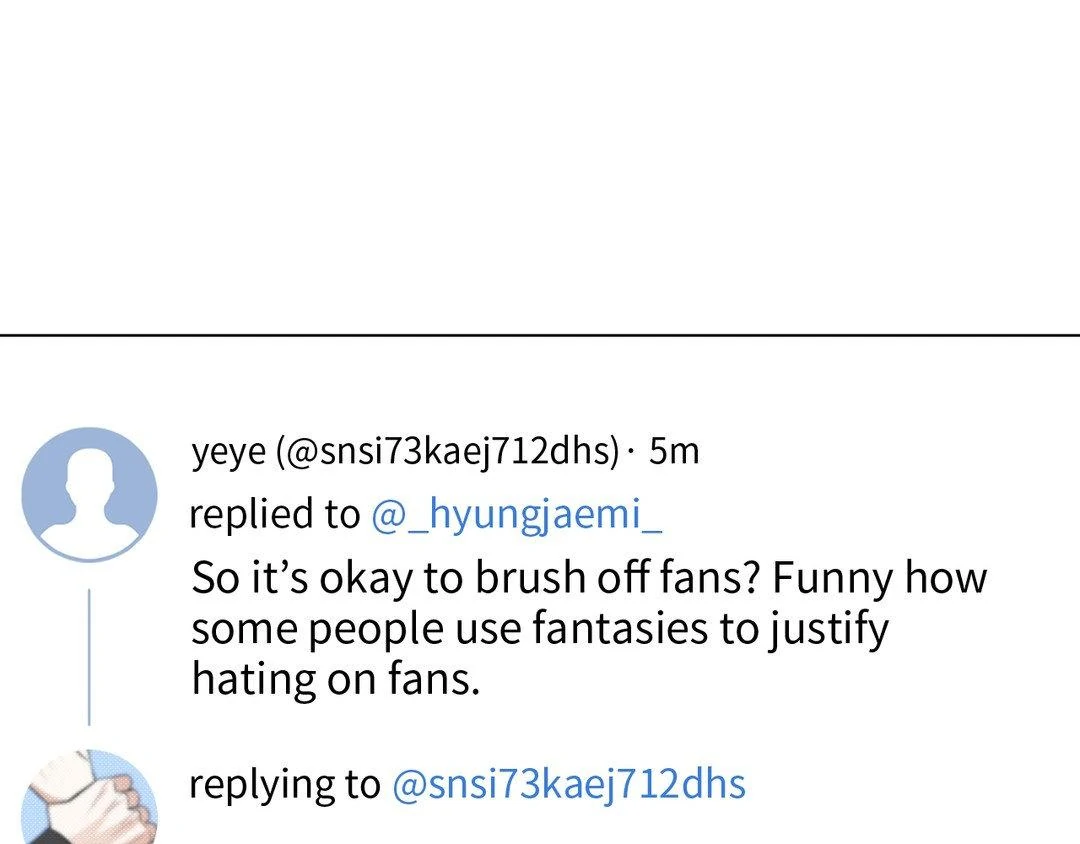Click @snsi73kaej712dhs in the "replying to" line
Viewport: 1080px width, 844px height.
[x=568, y=784]
